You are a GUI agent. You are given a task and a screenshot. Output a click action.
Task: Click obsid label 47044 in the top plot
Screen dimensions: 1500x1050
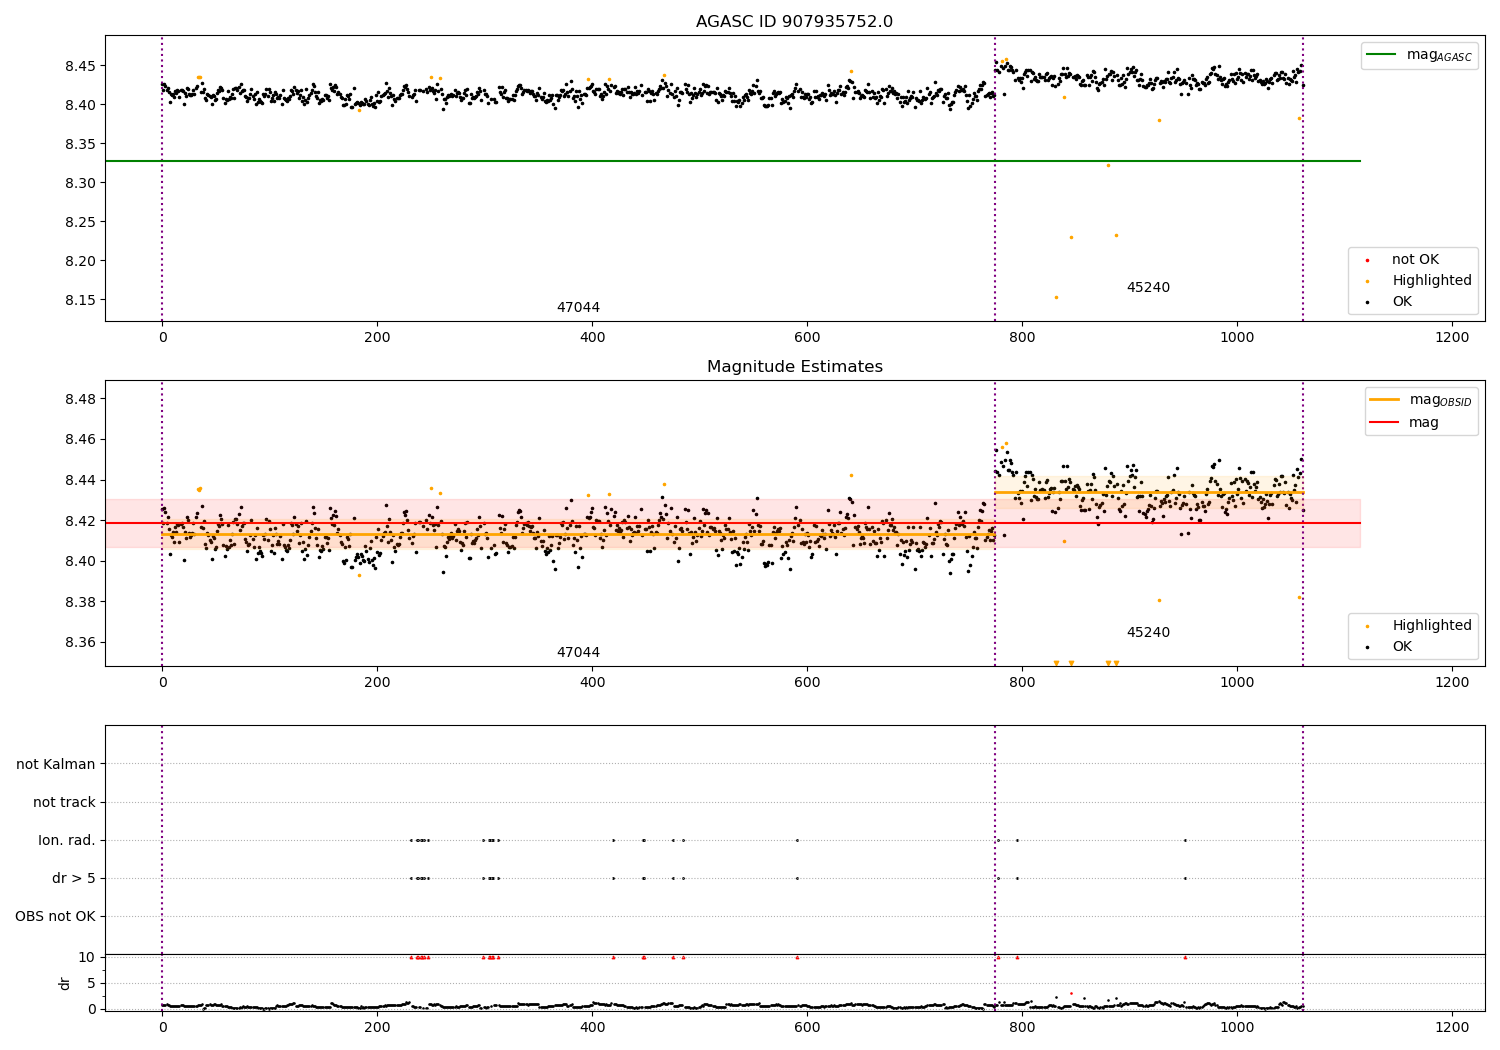[x=578, y=307]
